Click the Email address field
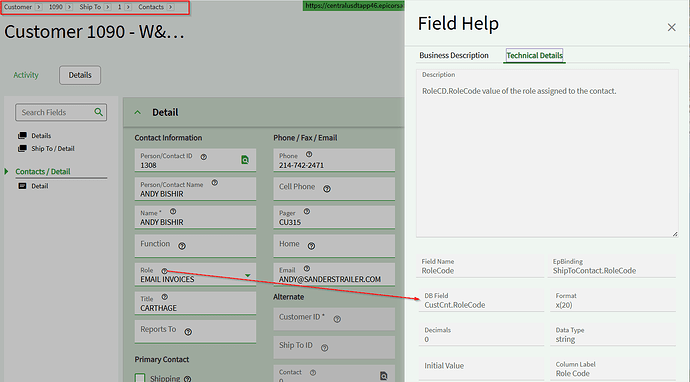 pyautogui.click(x=334, y=275)
